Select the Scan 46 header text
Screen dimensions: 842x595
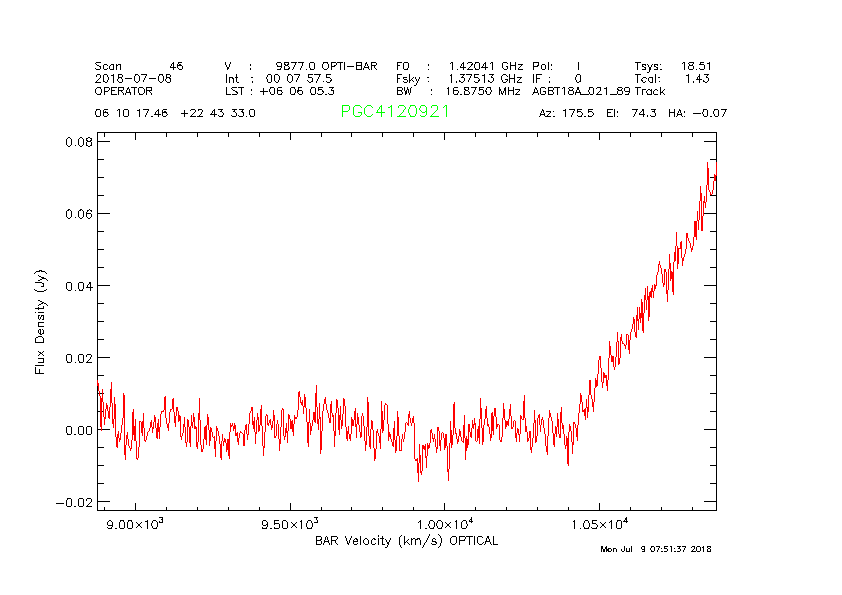coord(139,65)
